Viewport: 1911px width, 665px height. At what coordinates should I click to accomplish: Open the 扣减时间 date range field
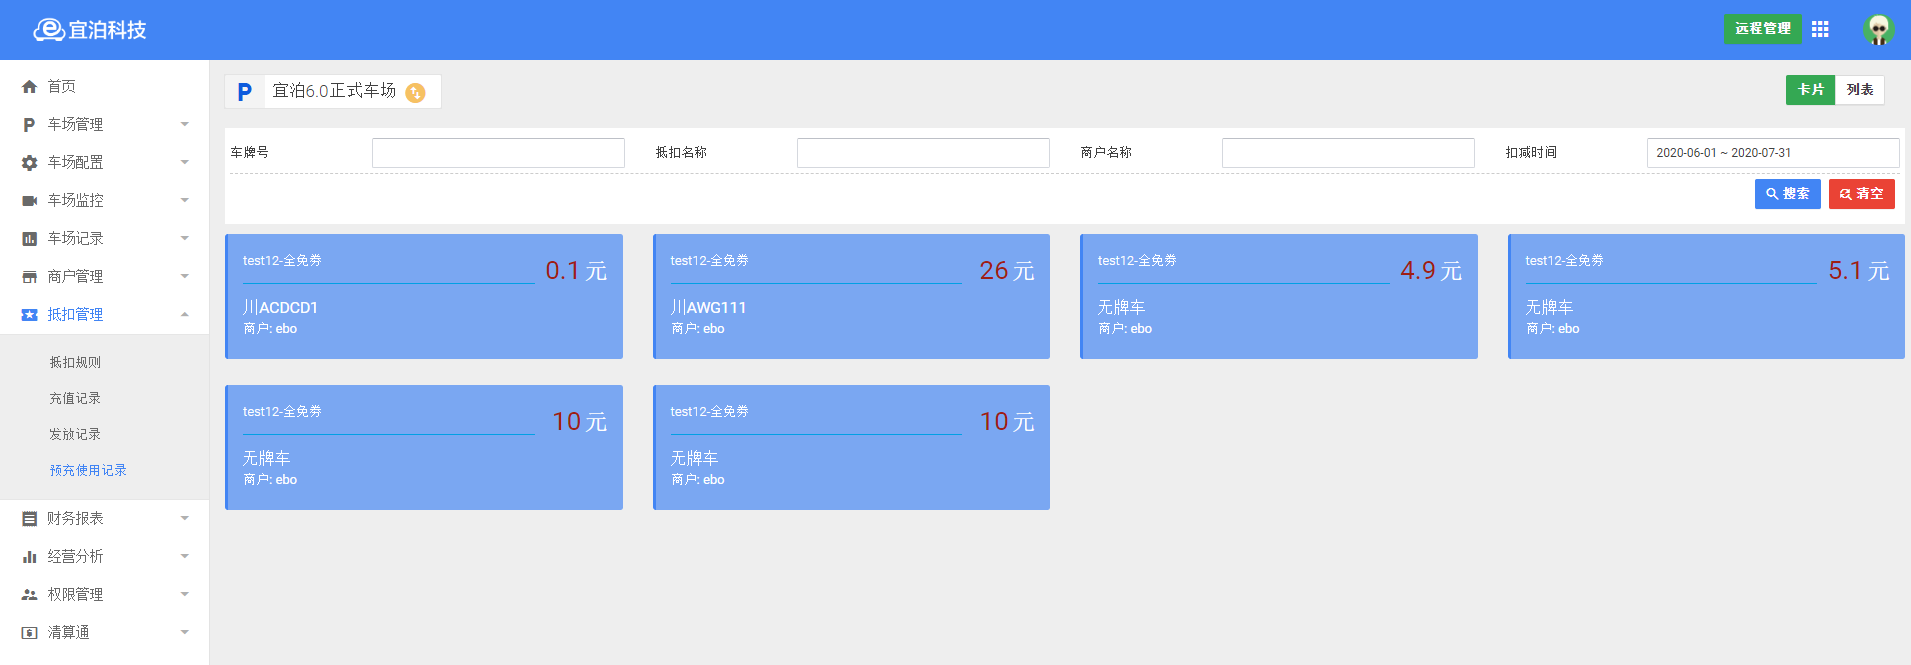pos(1773,153)
